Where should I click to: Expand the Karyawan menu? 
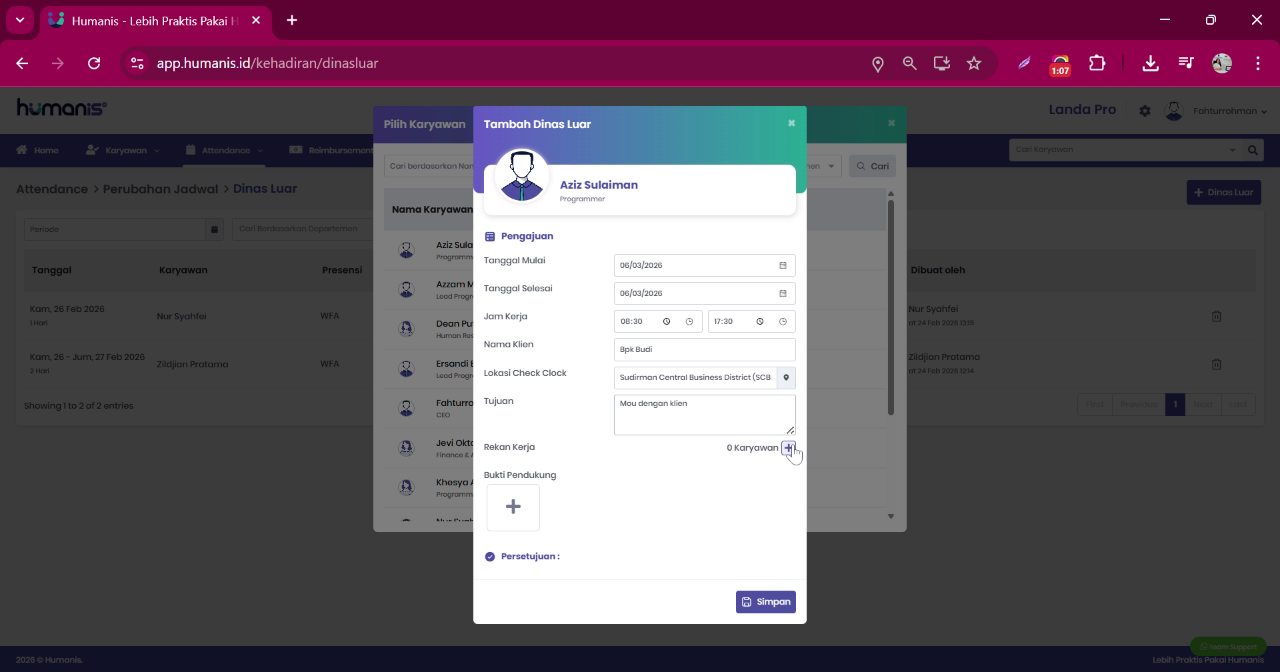pos(122,150)
